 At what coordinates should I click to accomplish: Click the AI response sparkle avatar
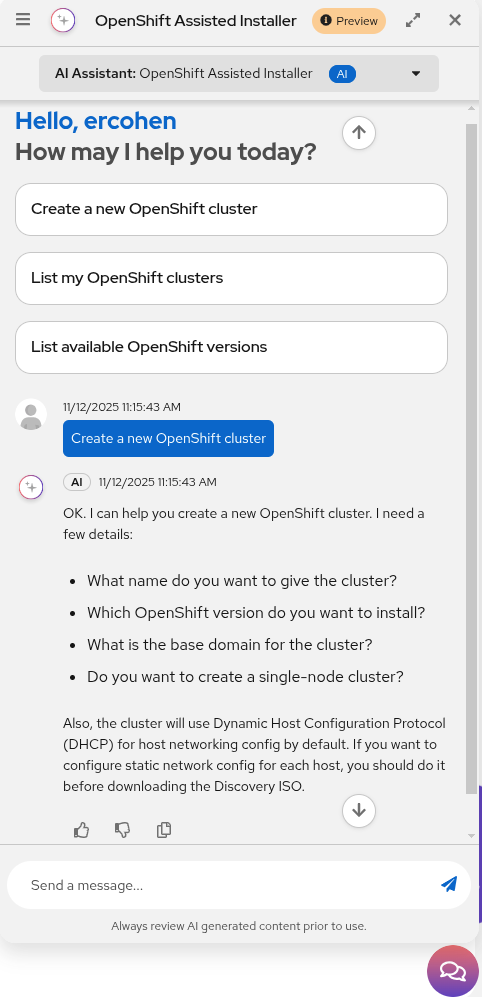coord(31,488)
